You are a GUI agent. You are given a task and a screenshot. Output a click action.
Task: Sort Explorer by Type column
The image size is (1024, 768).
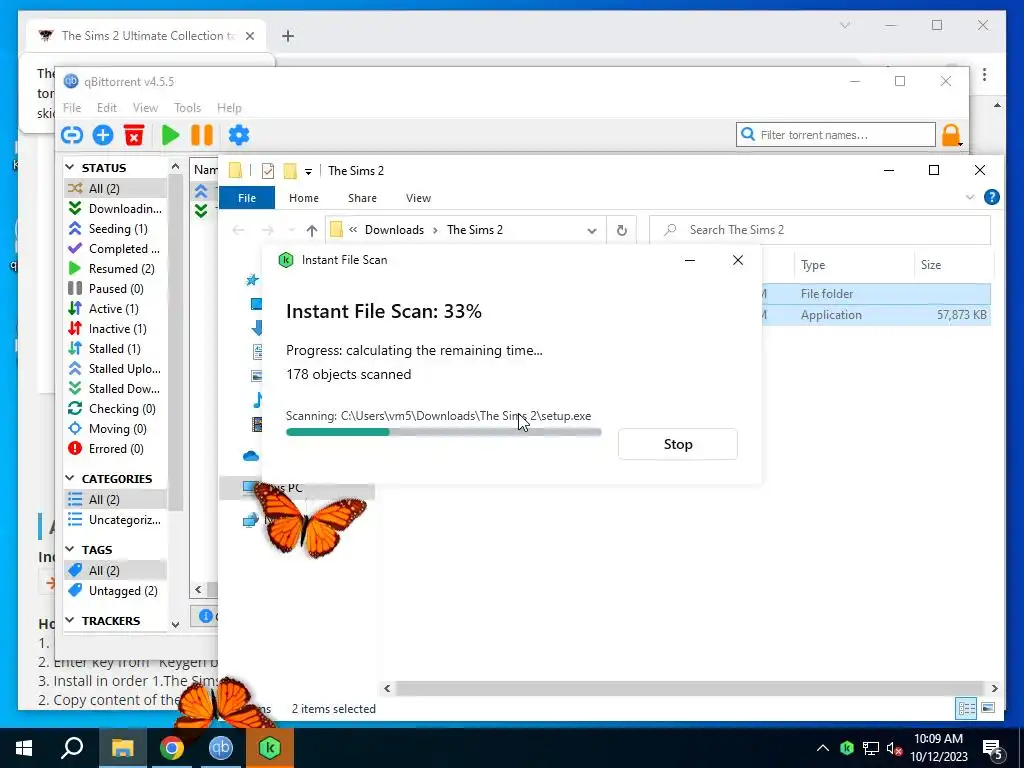[x=854, y=265]
